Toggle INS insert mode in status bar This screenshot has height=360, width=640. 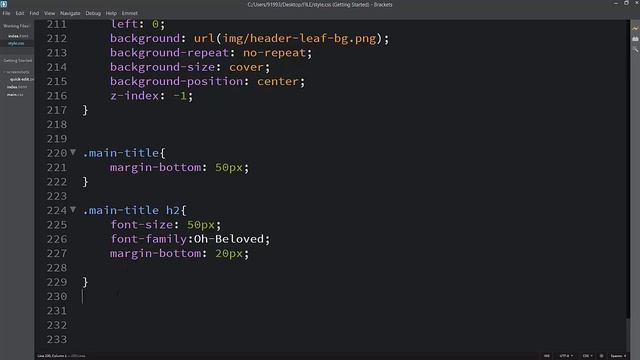pos(547,356)
